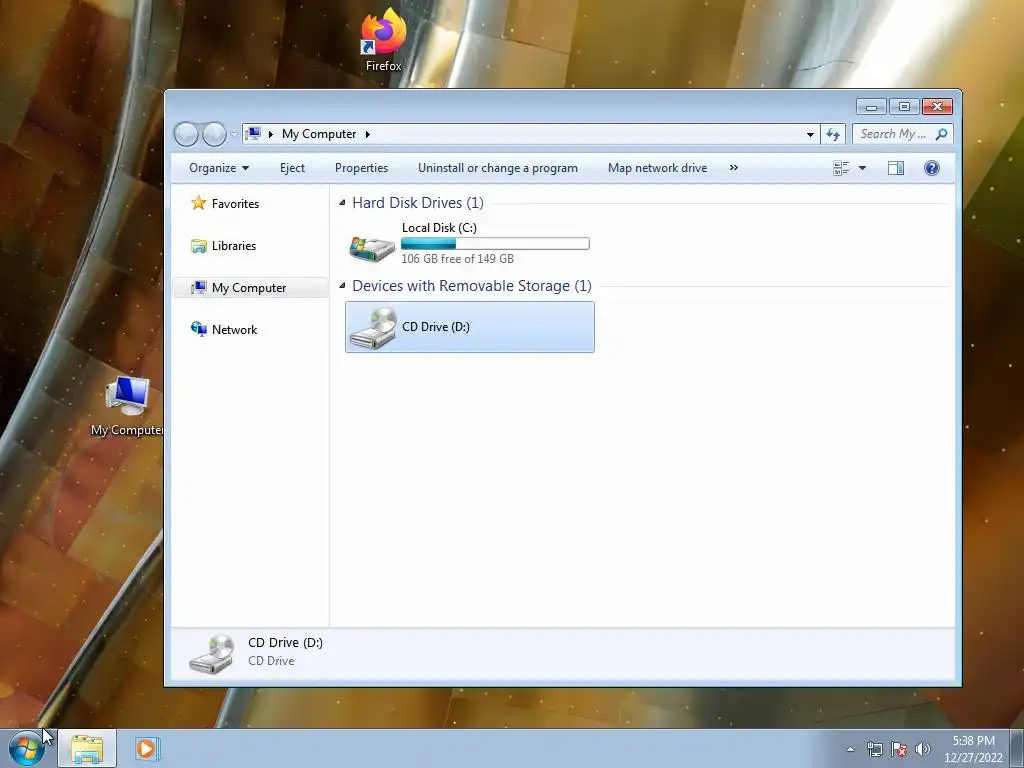
Task: Click the Libraries folder icon
Action: pyautogui.click(x=199, y=246)
